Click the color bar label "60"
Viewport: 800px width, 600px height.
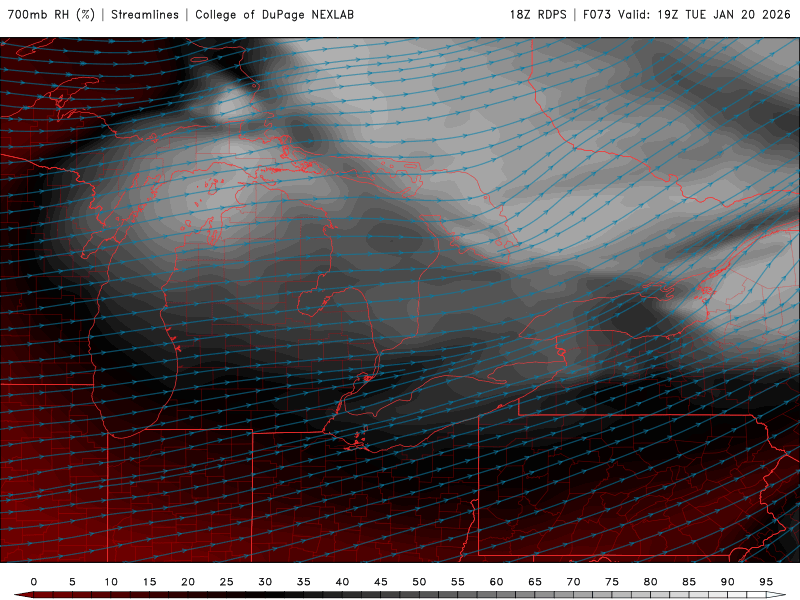point(496,582)
